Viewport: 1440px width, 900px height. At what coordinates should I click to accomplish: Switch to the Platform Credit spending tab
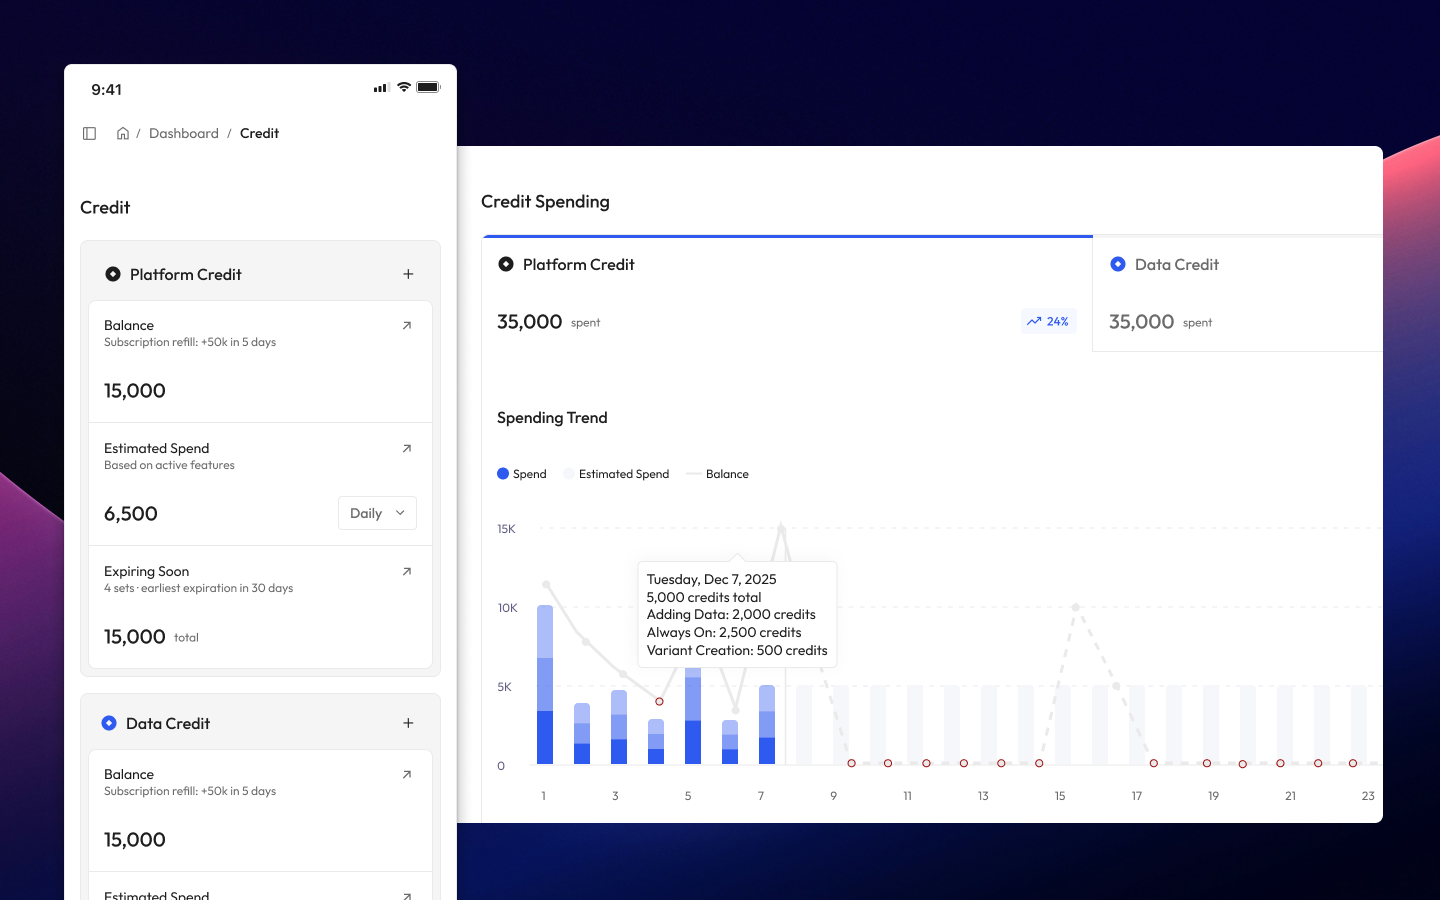787,294
